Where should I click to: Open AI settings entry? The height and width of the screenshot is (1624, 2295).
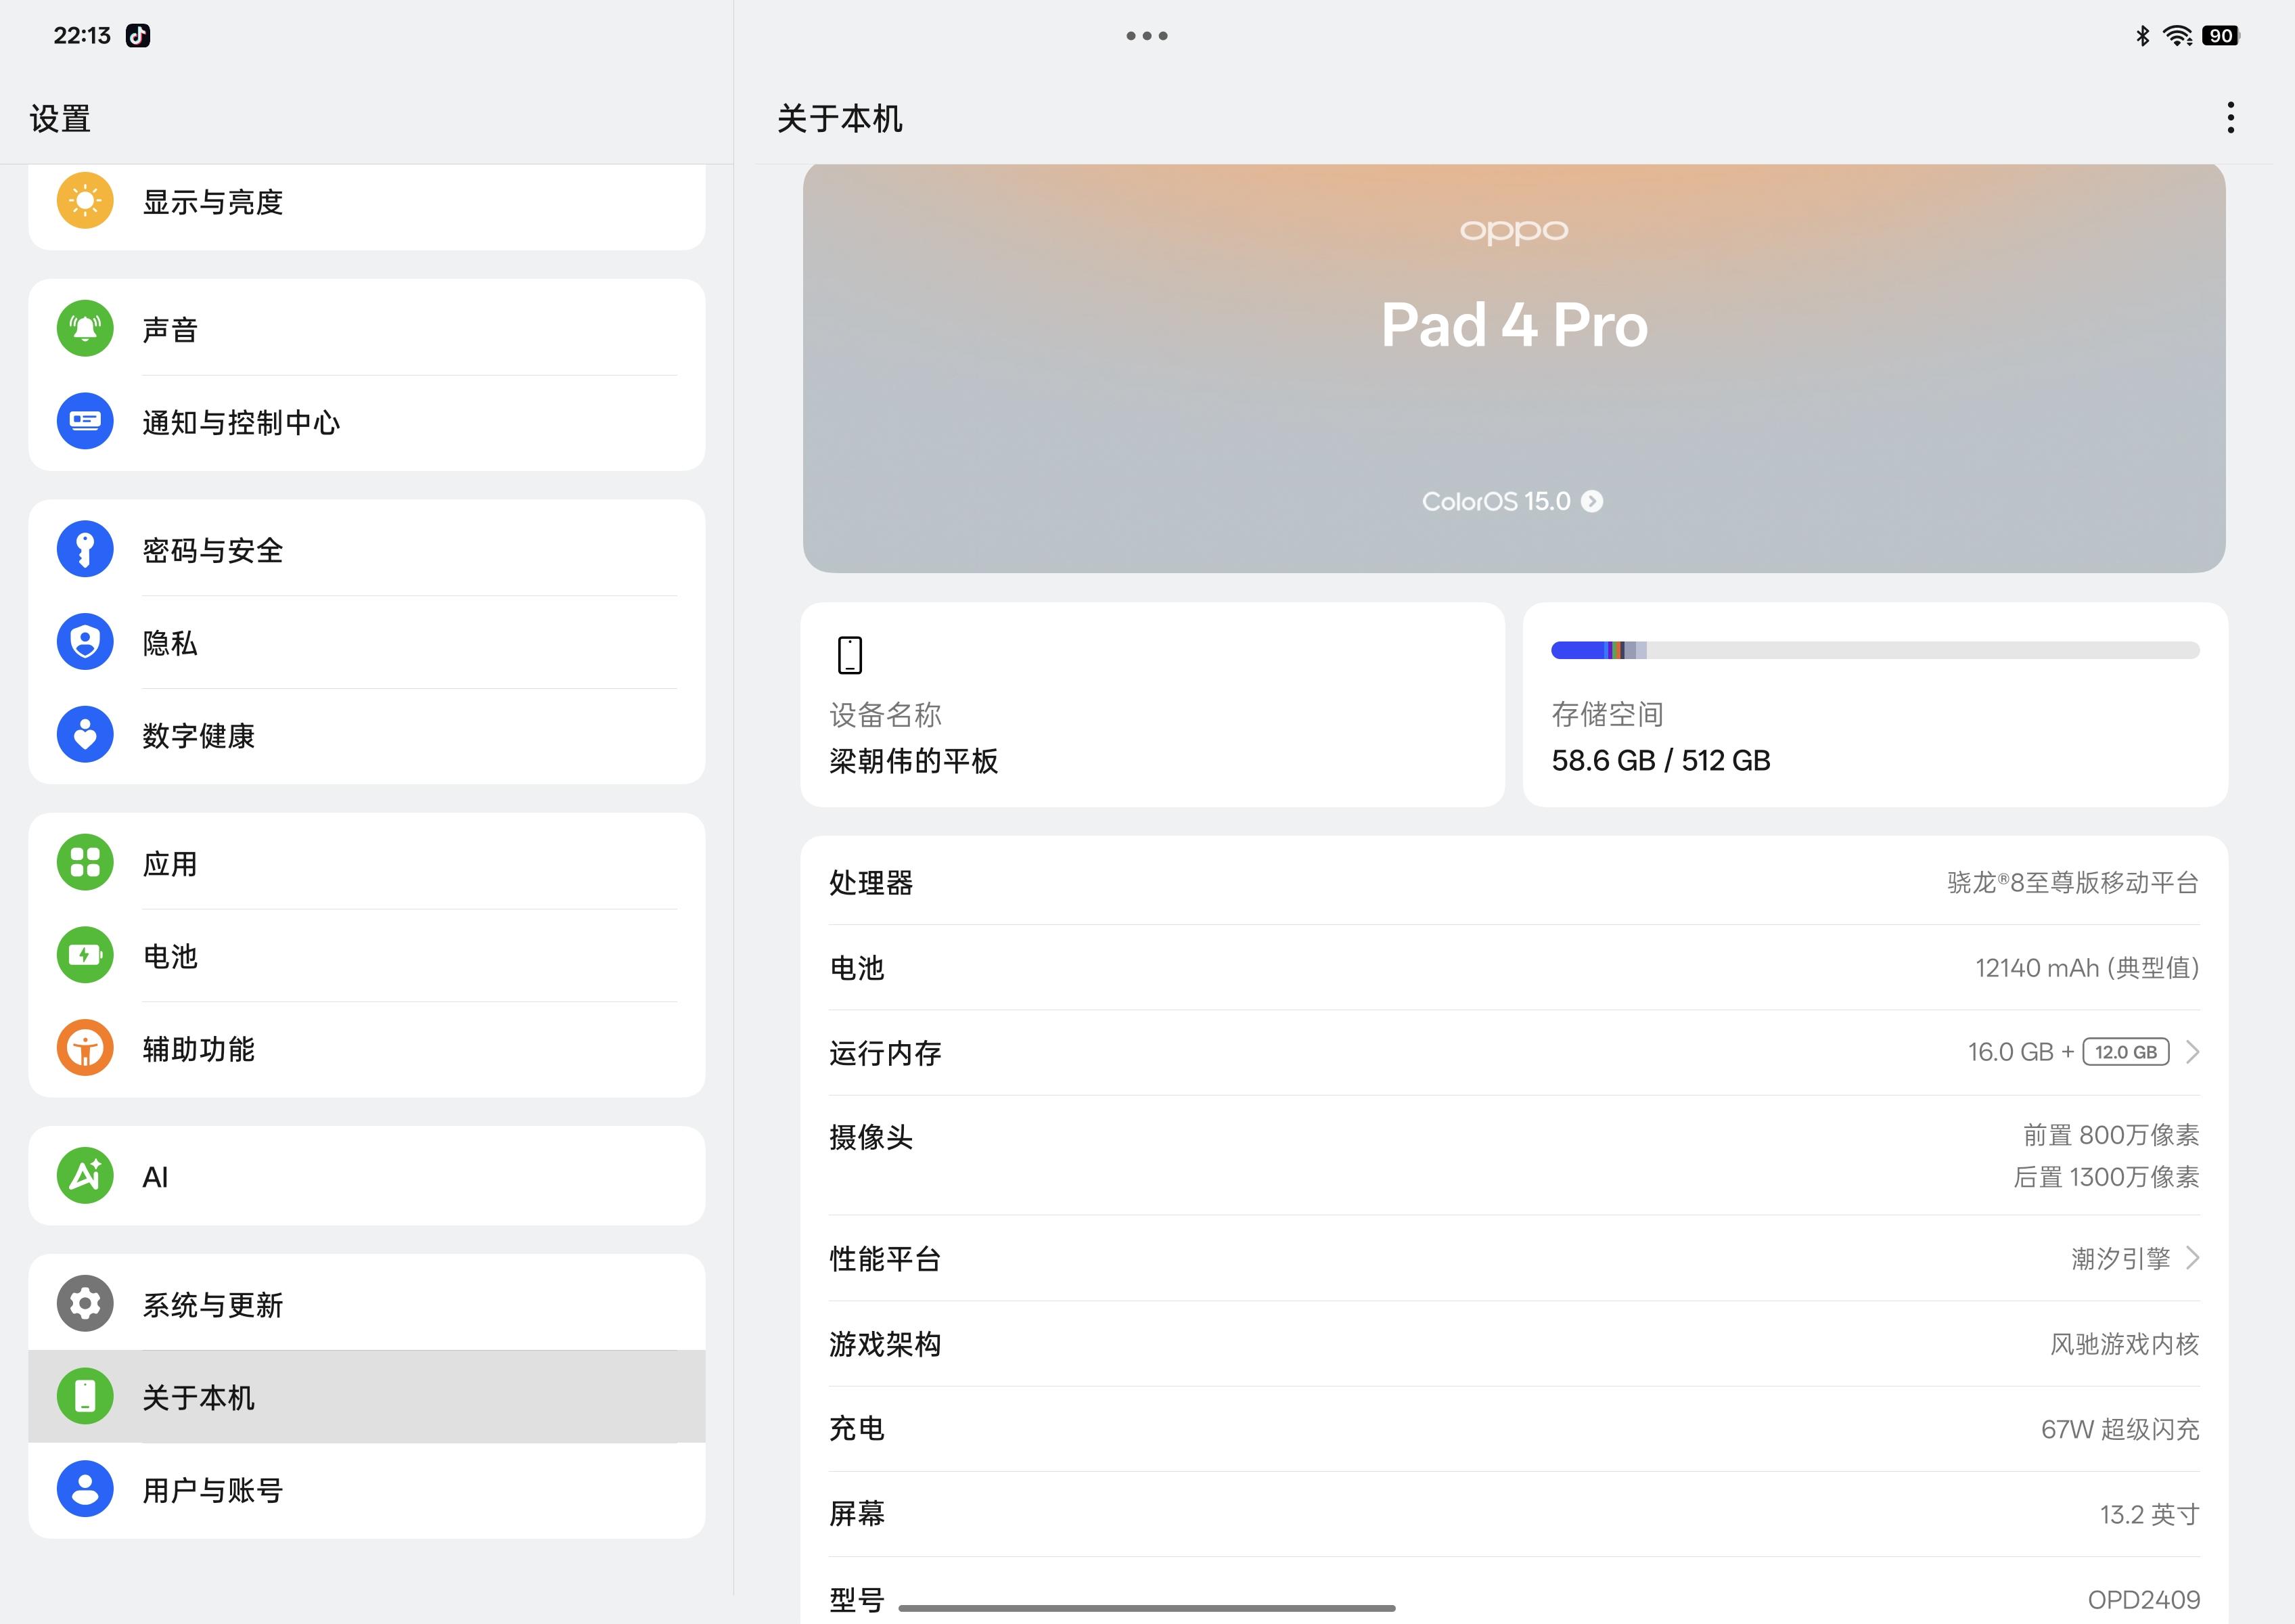[367, 1176]
